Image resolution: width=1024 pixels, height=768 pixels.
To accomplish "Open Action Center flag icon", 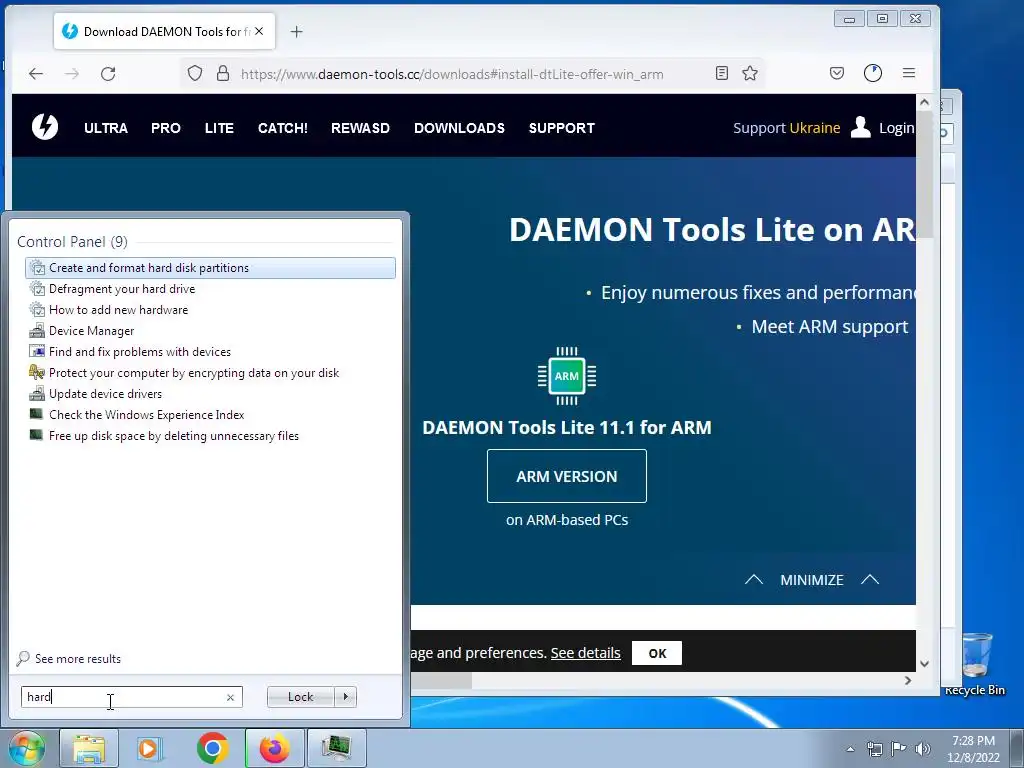I will [898, 749].
